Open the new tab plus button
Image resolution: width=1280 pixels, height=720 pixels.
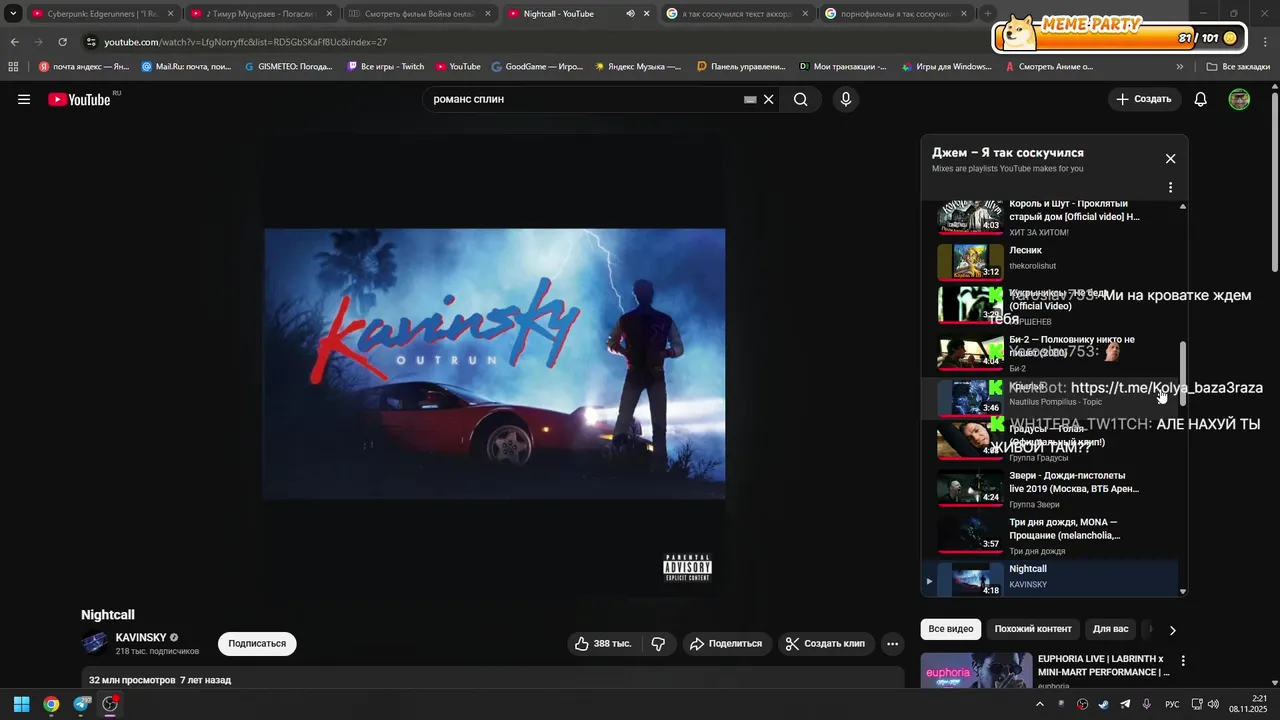[988, 14]
